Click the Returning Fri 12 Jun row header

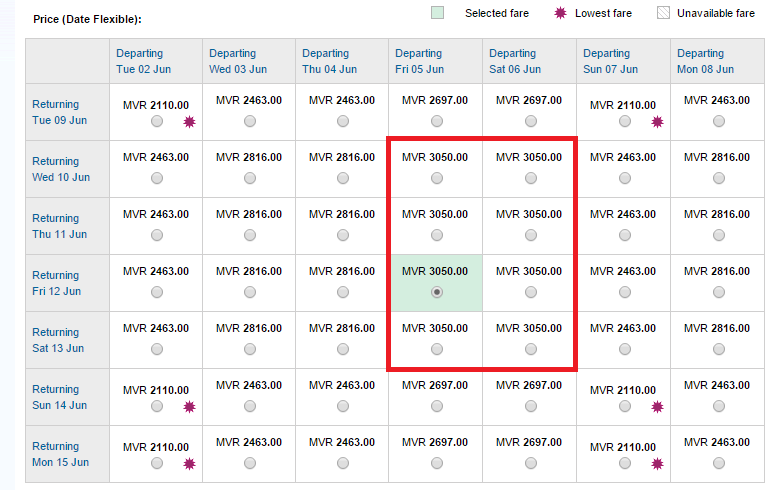pyautogui.click(x=56, y=283)
